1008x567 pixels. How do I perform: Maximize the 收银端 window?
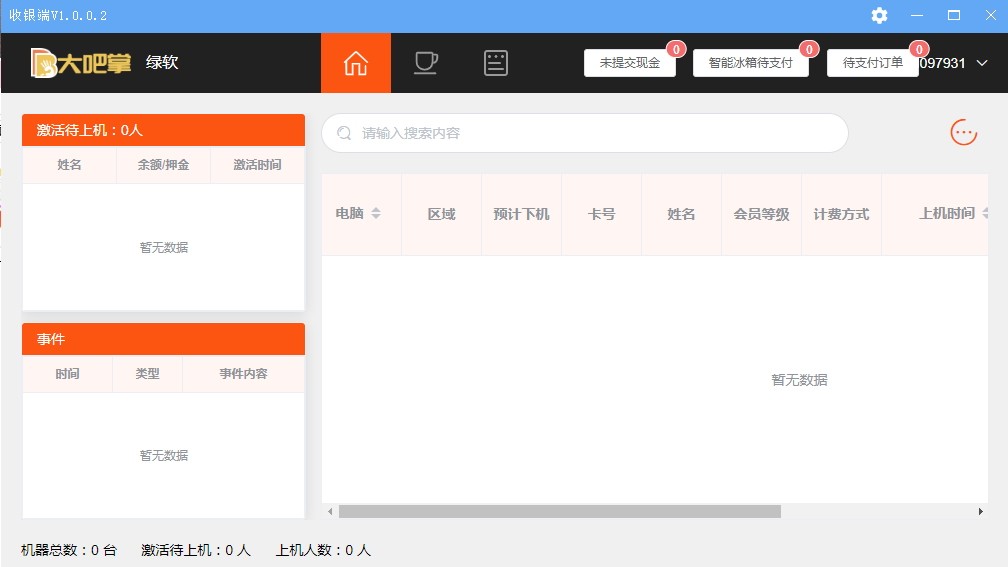(x=954, y=15)
